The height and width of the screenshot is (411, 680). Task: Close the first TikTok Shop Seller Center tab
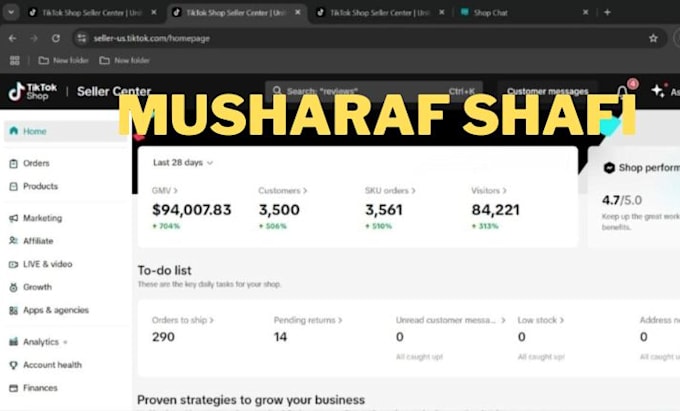click(x=154, y=13)
